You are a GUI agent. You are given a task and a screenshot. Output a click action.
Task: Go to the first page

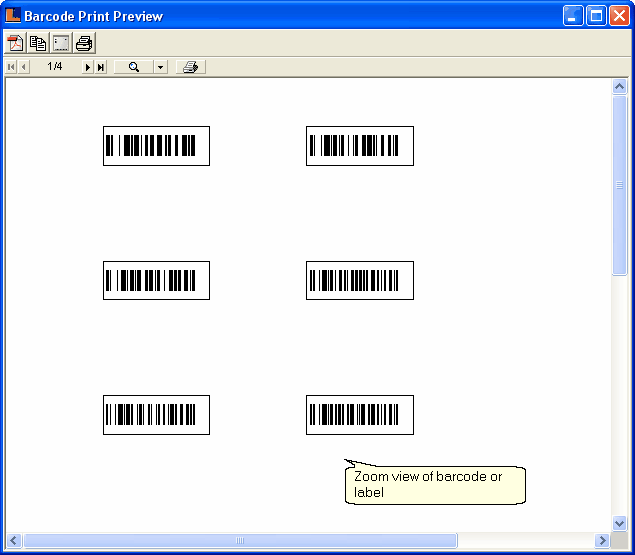click(11, 67)
